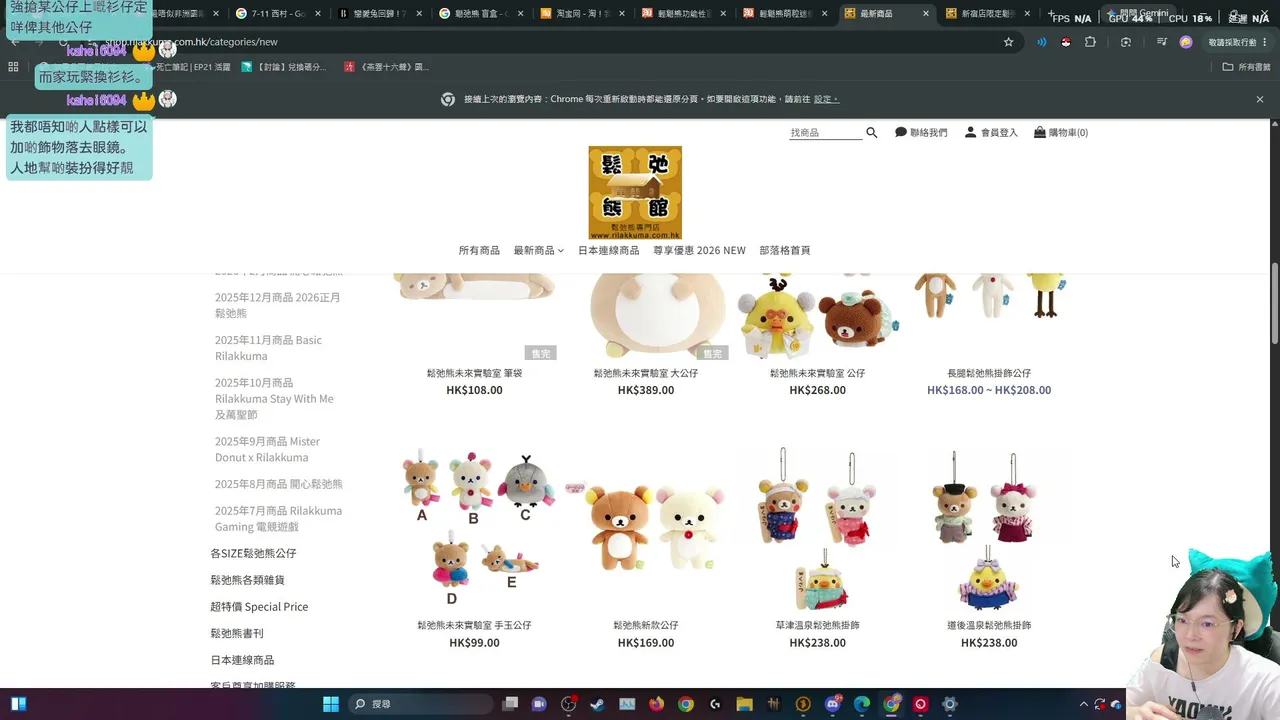Expand the 最新商品 dropdown menu

click(x=538, y=250)
